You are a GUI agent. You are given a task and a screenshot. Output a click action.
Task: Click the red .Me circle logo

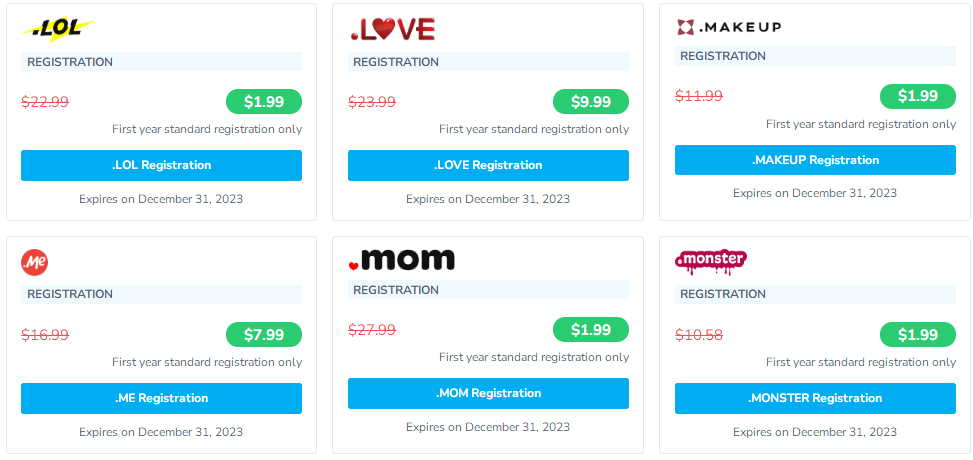tap(35, 262)
